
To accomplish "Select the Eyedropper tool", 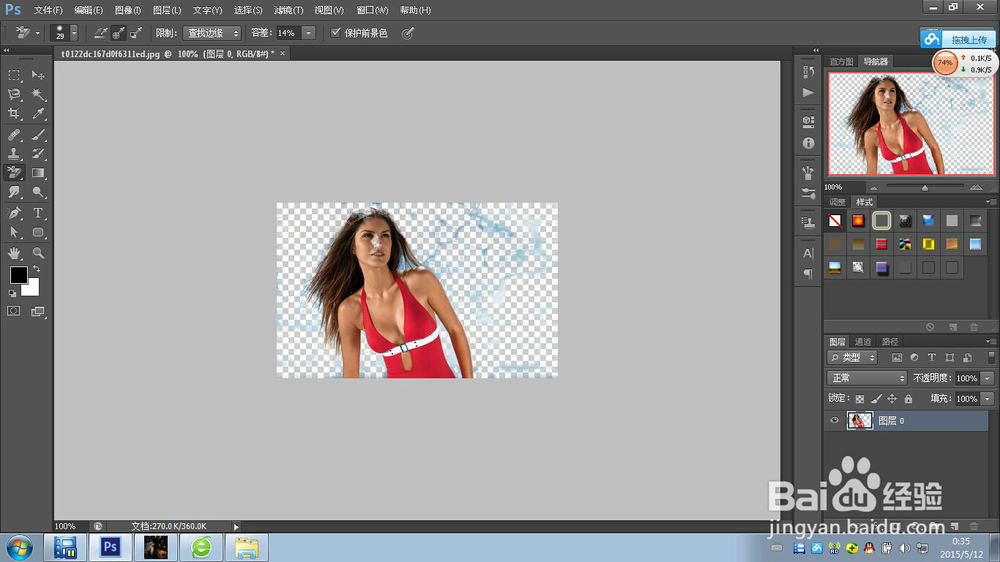I will click(x=38, y=114).
